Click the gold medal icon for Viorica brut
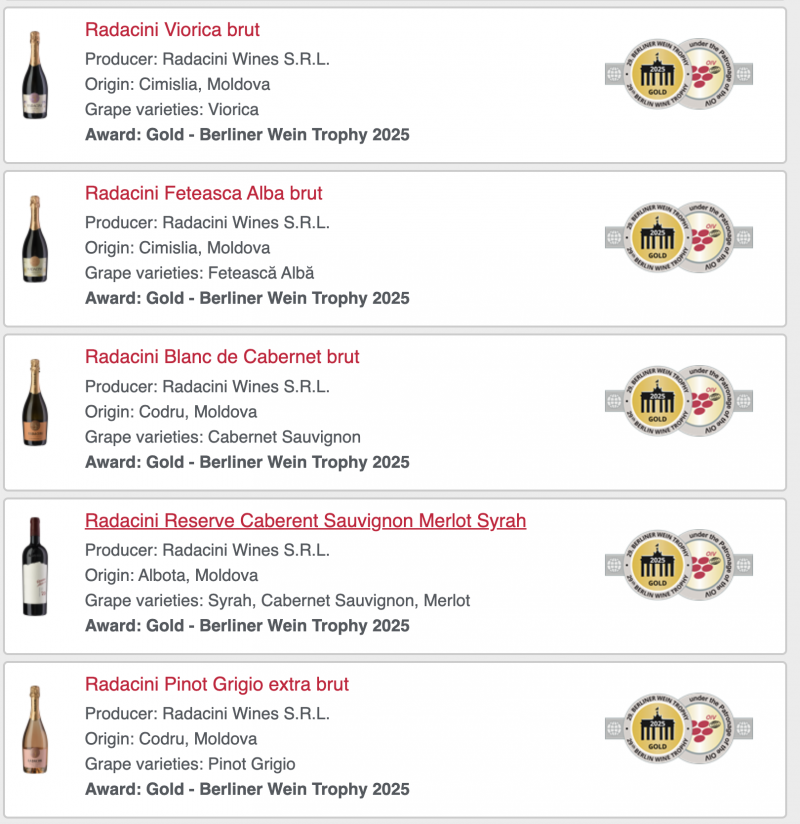 point(658,73)
